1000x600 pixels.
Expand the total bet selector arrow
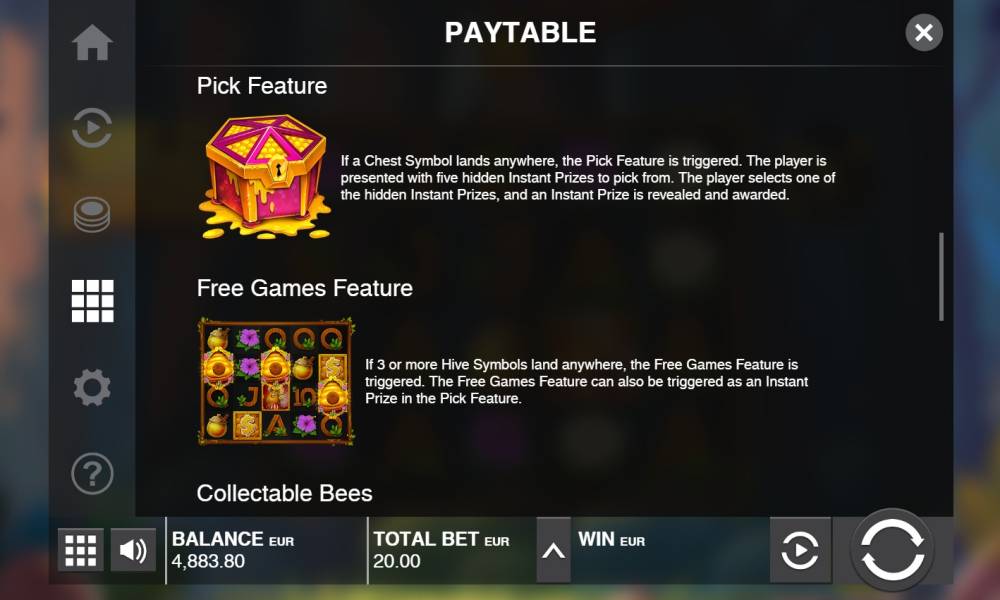(x=554, y=550)
